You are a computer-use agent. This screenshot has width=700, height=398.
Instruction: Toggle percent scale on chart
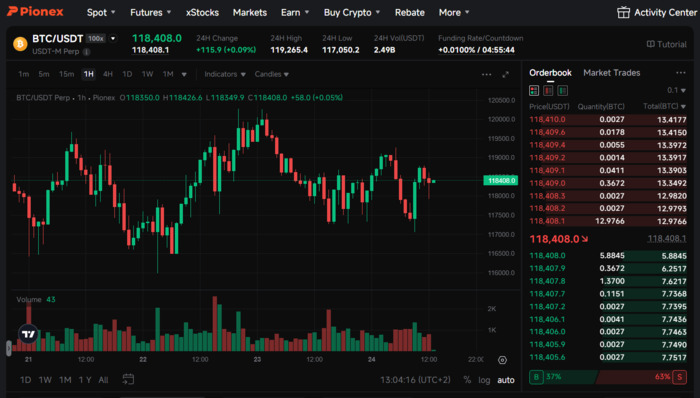[x=467, y=380]
